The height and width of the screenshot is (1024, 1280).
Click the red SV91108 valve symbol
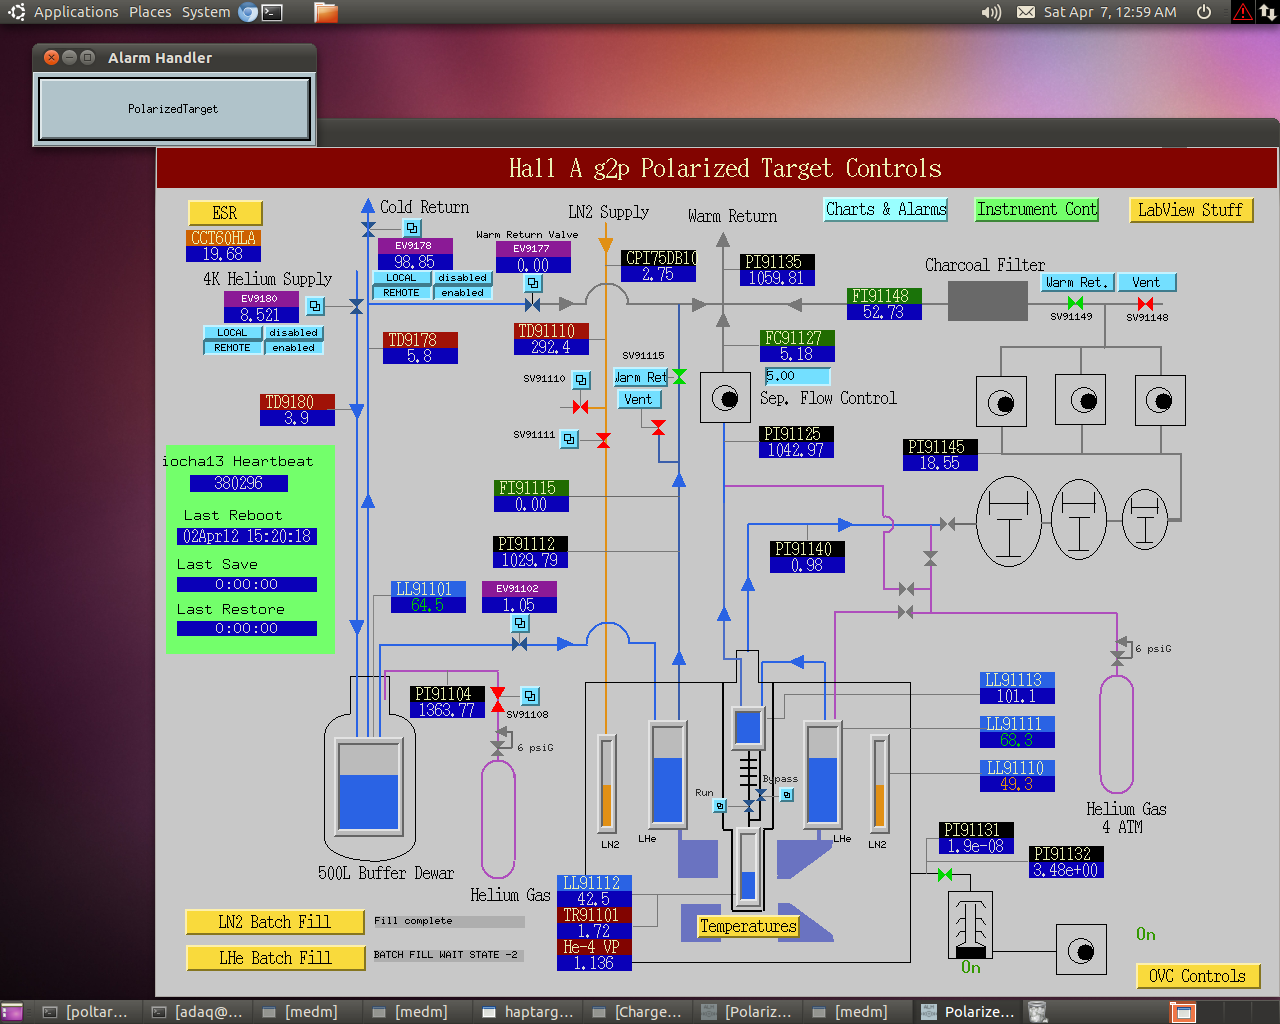point(498,700)
